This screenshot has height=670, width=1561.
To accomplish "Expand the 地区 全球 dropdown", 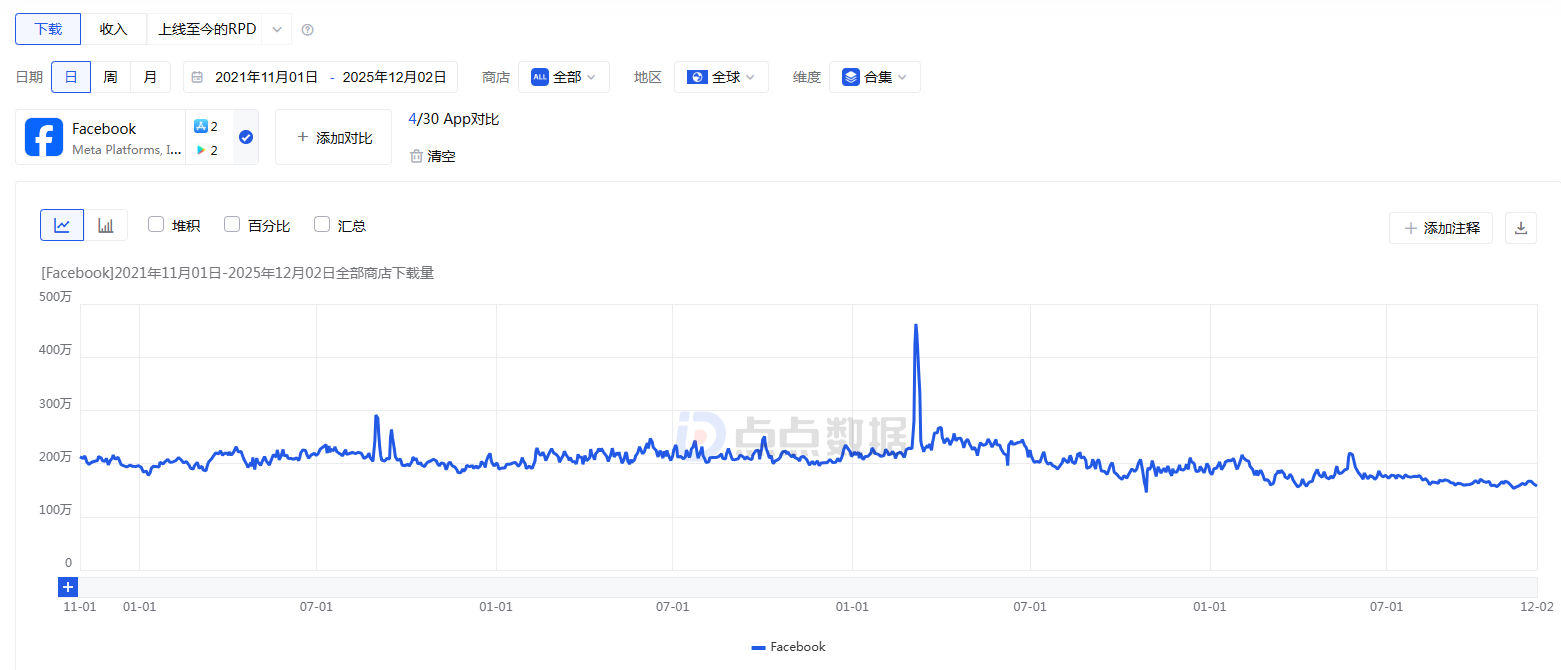I will (x=721, y=77).
